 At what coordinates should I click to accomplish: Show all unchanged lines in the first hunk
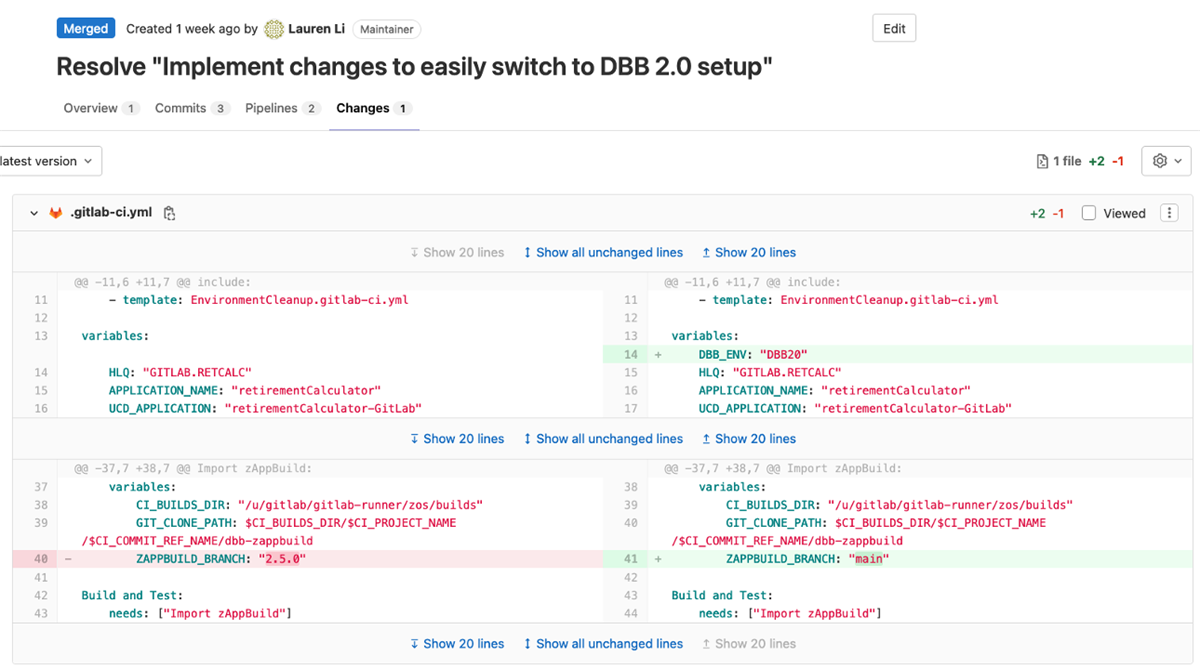pos(603,252)
